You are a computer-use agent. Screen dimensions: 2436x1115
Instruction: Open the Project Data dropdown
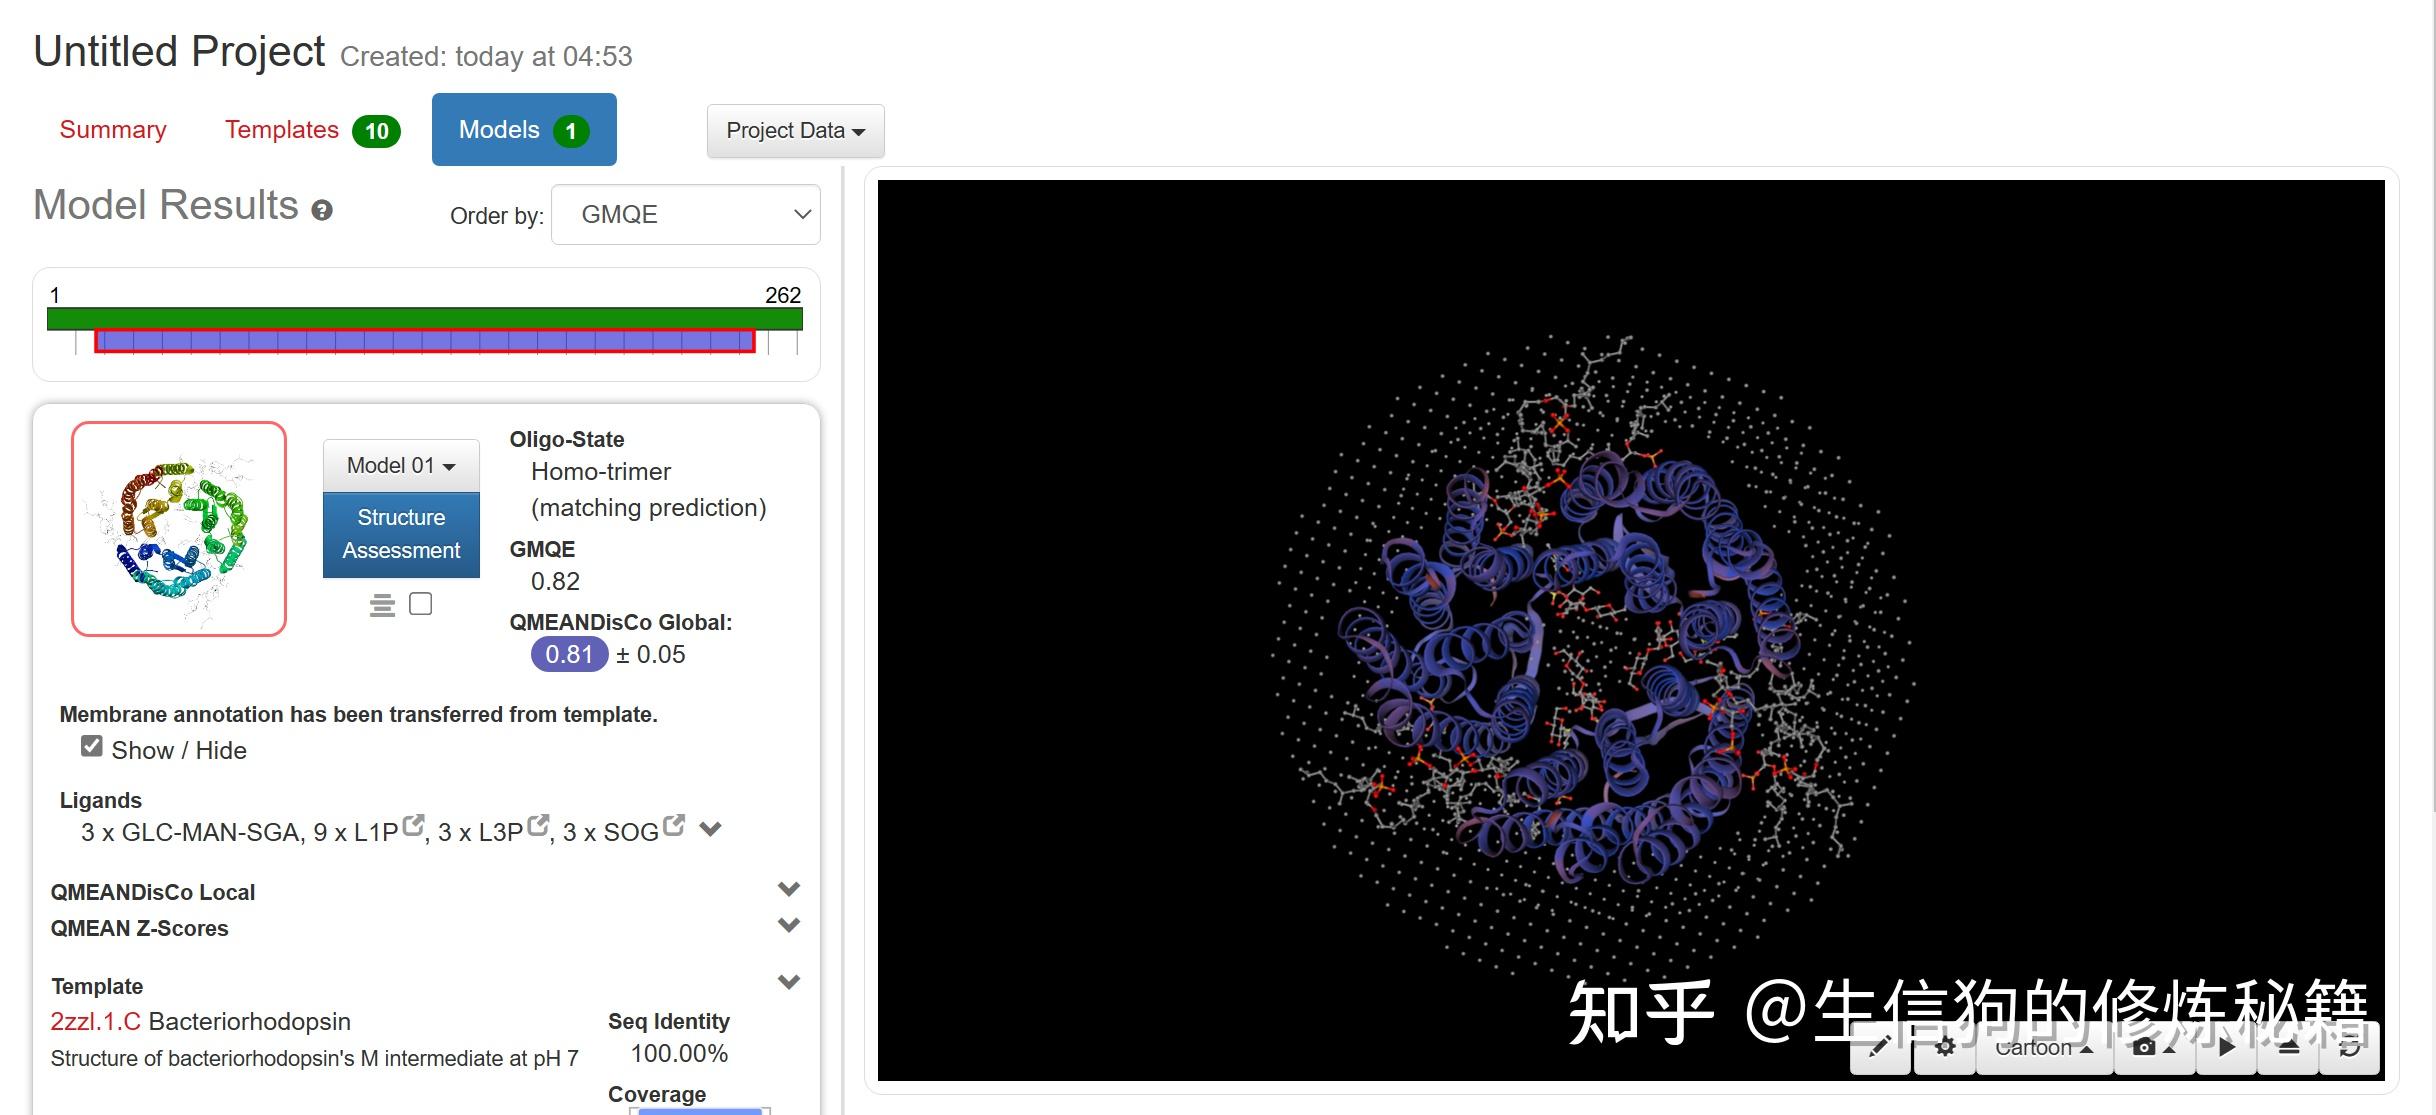pos(795,131)
